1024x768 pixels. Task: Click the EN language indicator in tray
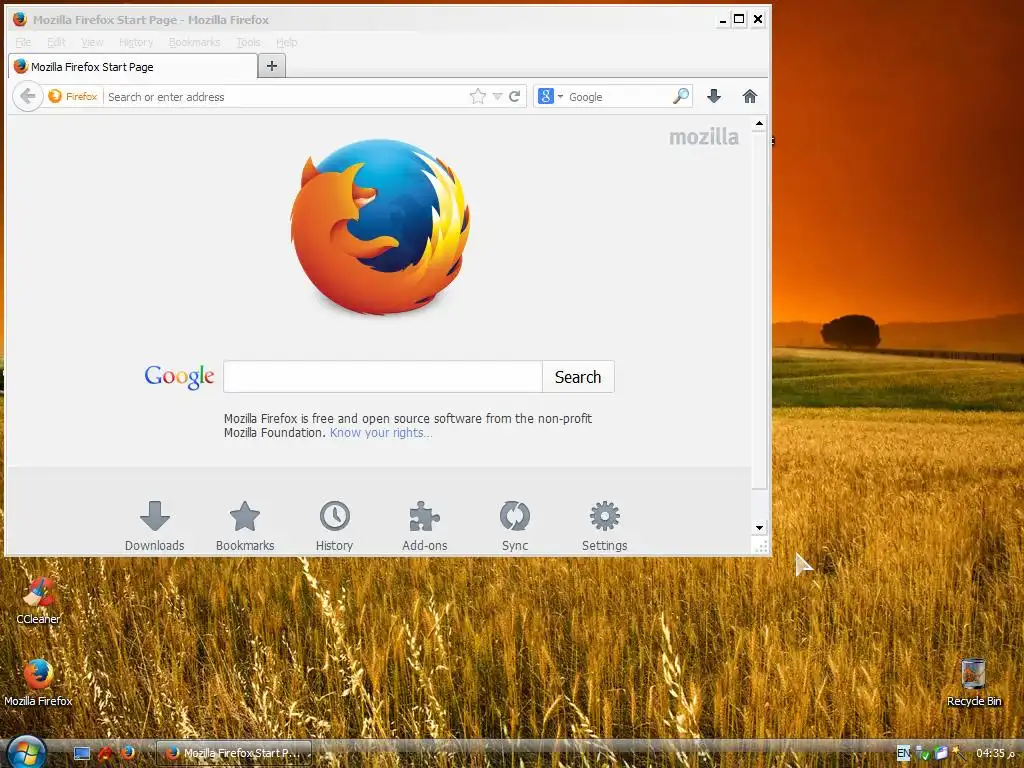[x=903, y=753]
